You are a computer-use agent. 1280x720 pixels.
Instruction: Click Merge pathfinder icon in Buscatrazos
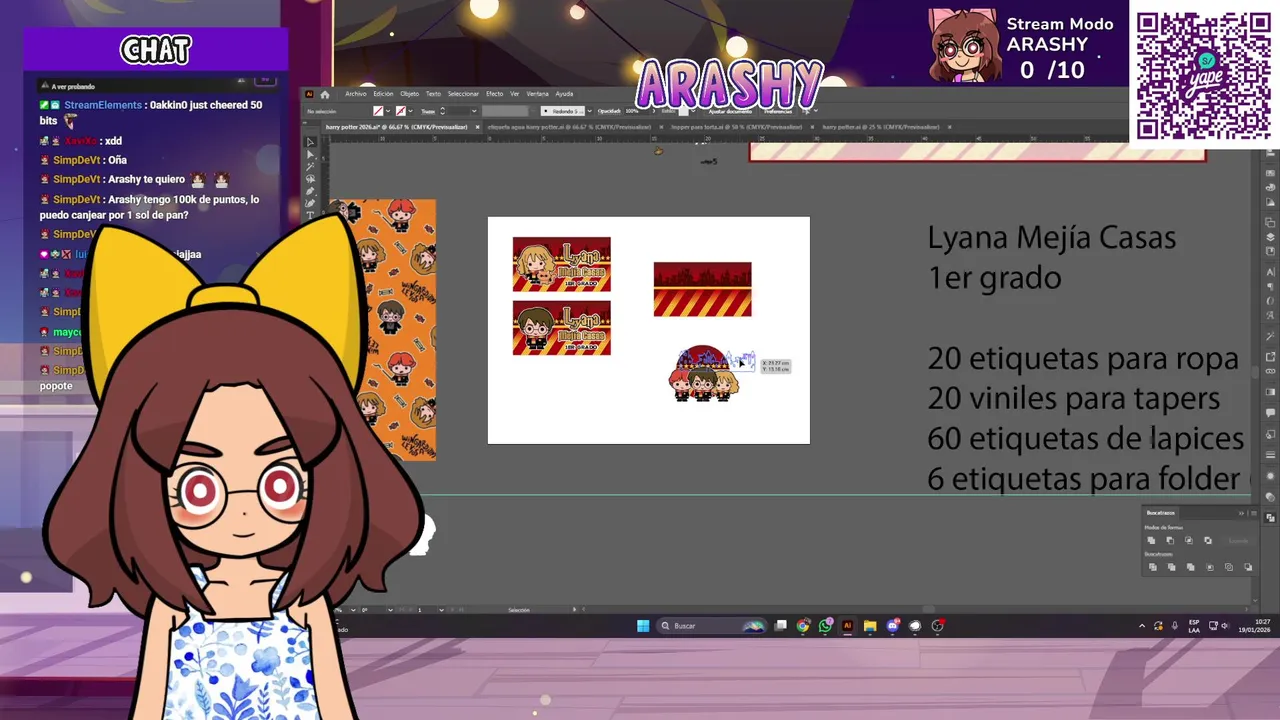point(1190,567)
